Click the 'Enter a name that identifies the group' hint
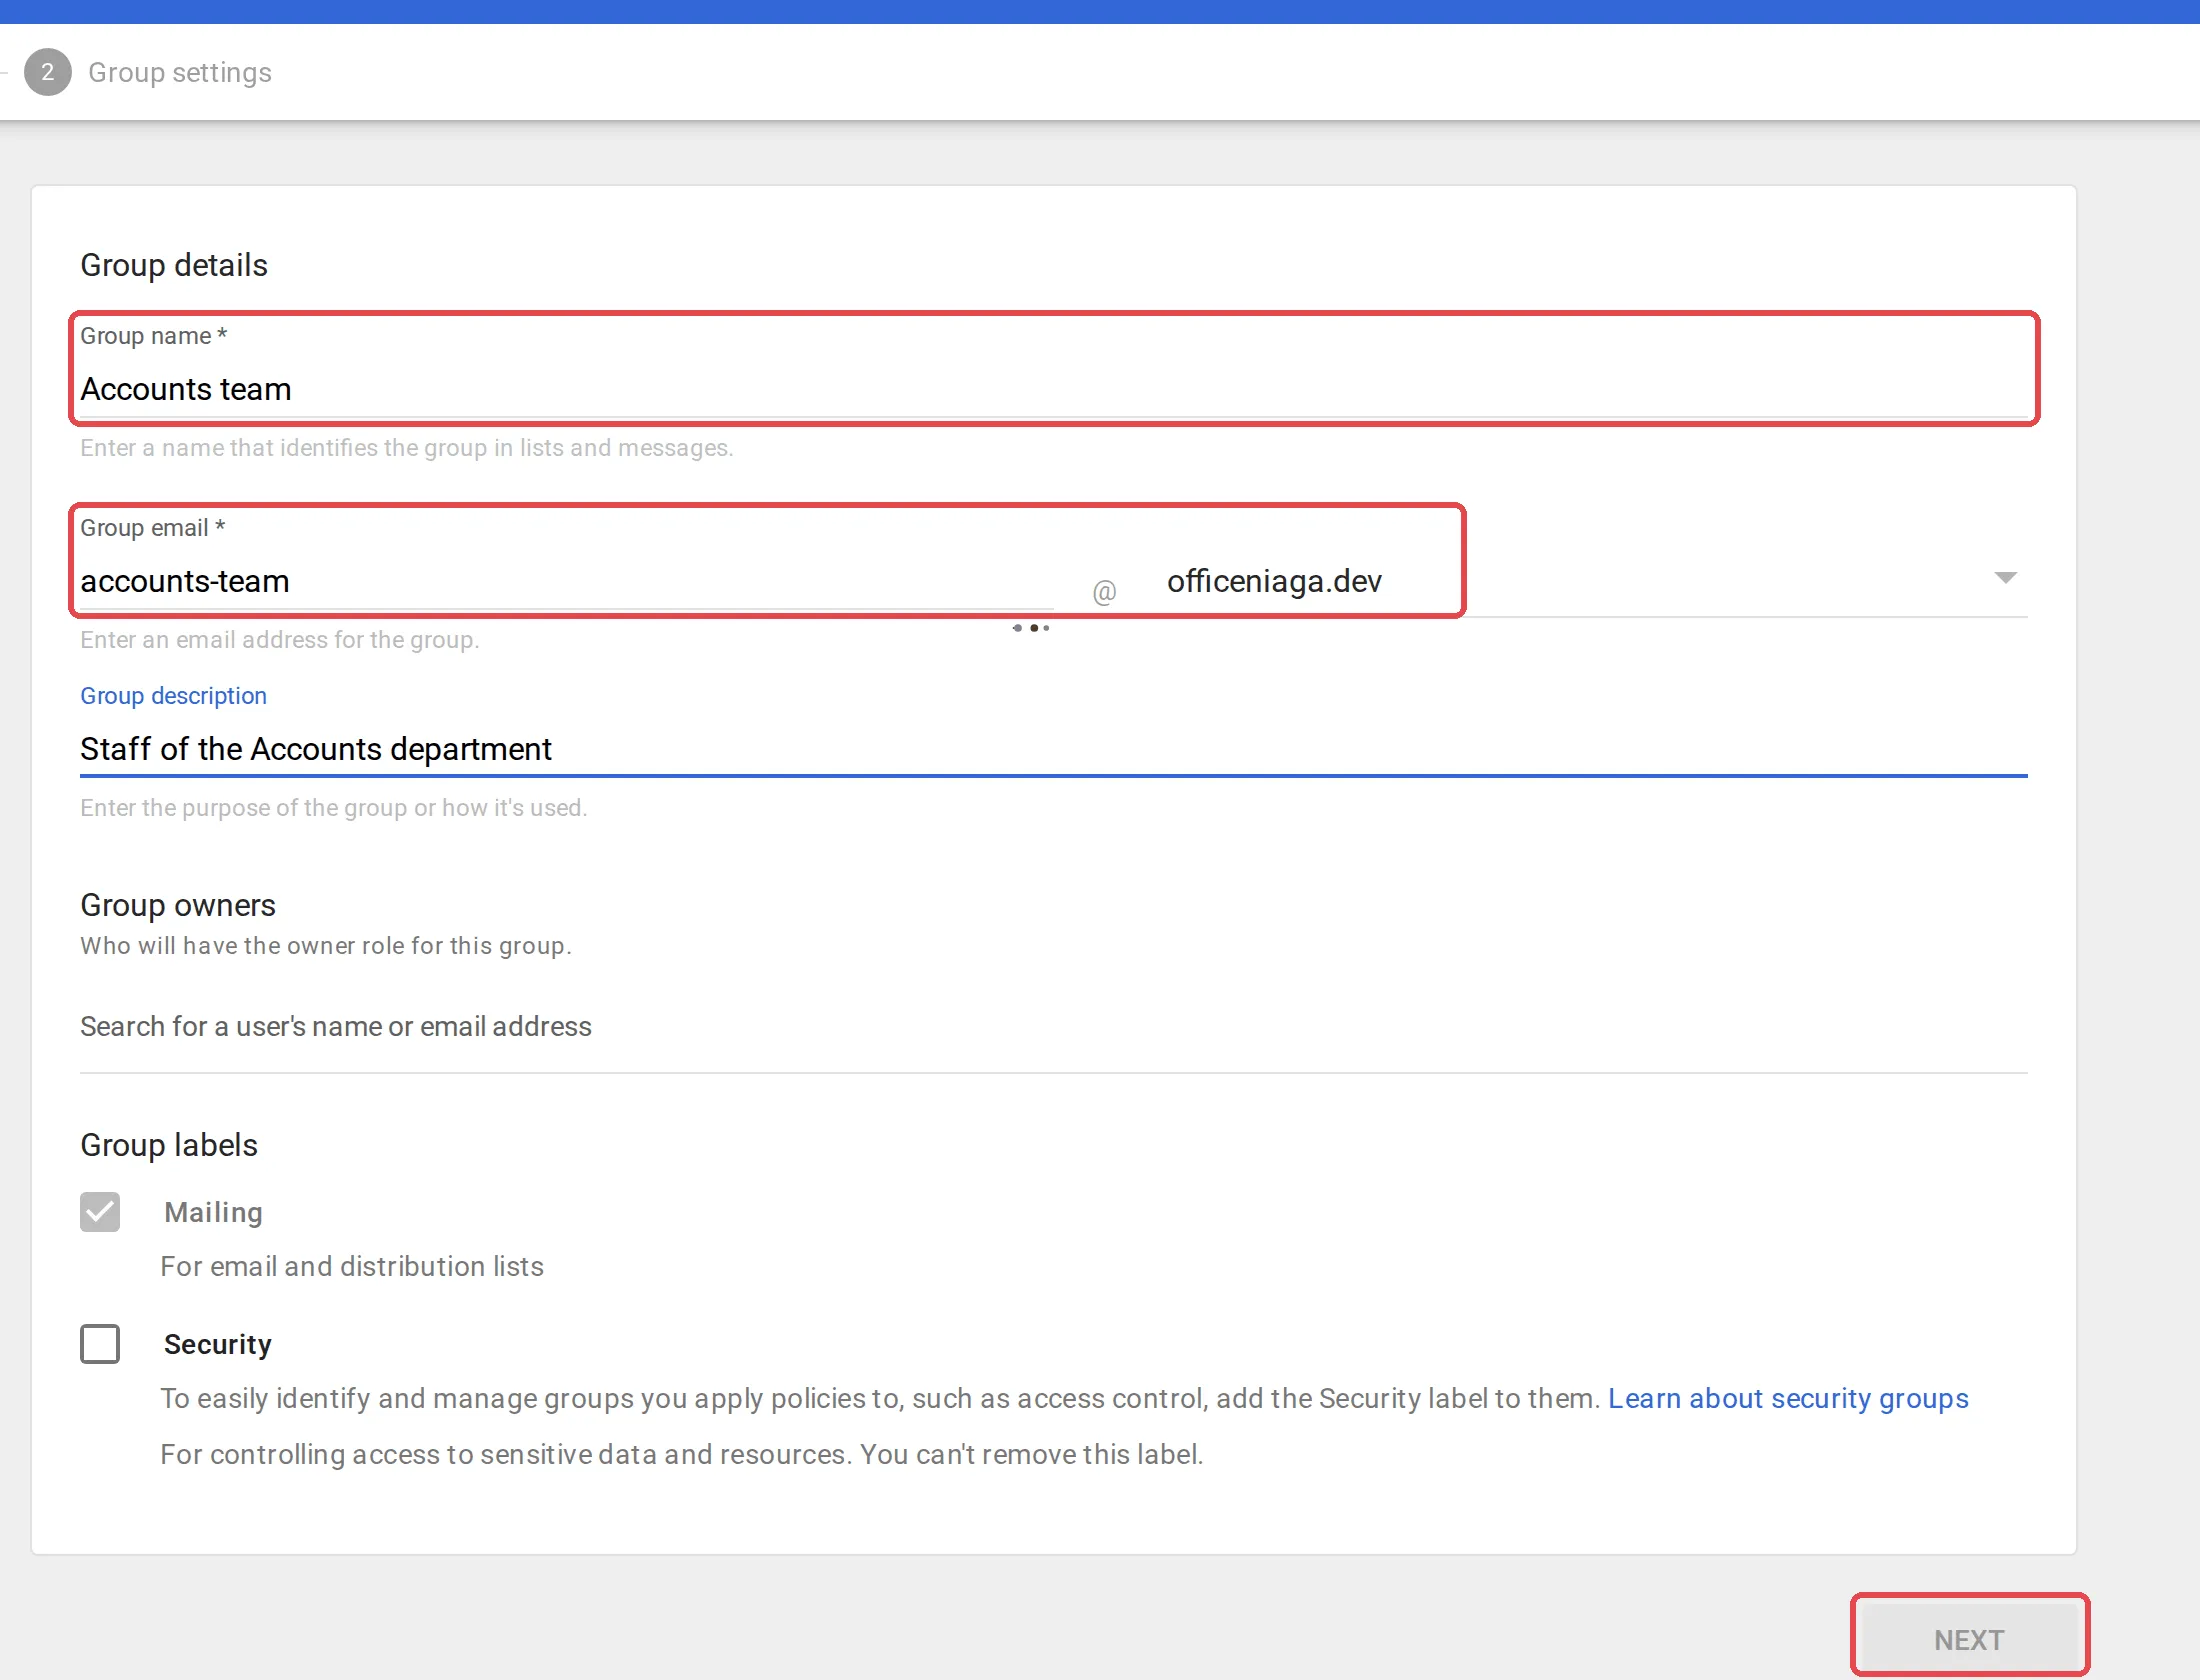The height and width of the screenshot is (1680, 2200). 407,448
